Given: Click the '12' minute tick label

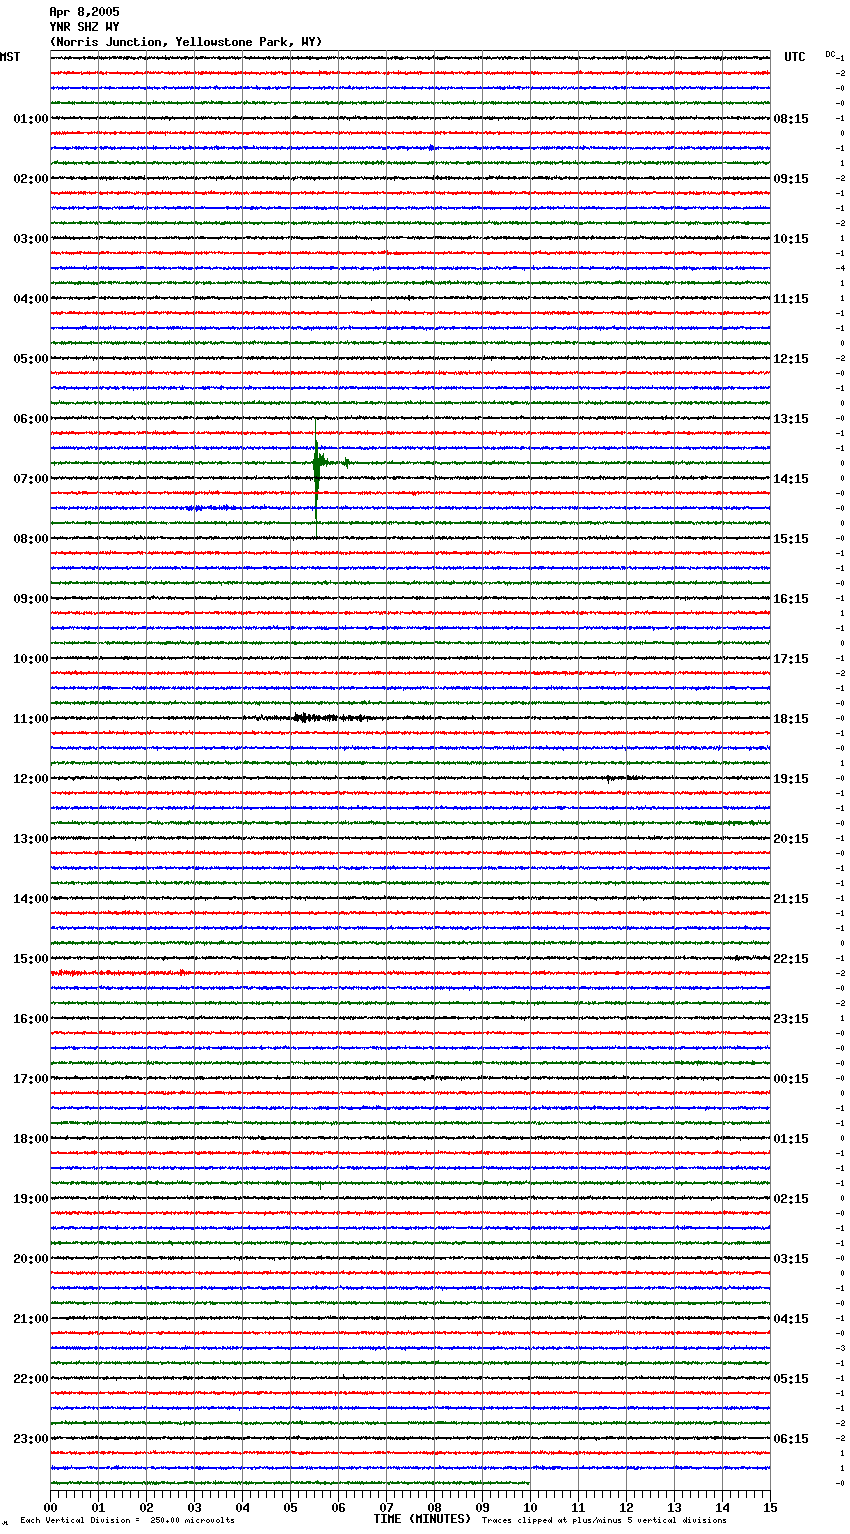Looking at the screenshot, I should pos(626,1508).
